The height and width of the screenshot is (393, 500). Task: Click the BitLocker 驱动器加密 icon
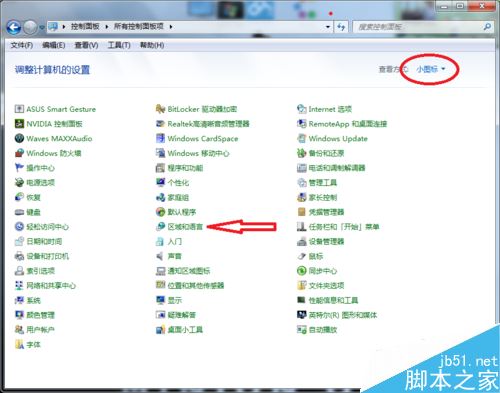[160, 109]
